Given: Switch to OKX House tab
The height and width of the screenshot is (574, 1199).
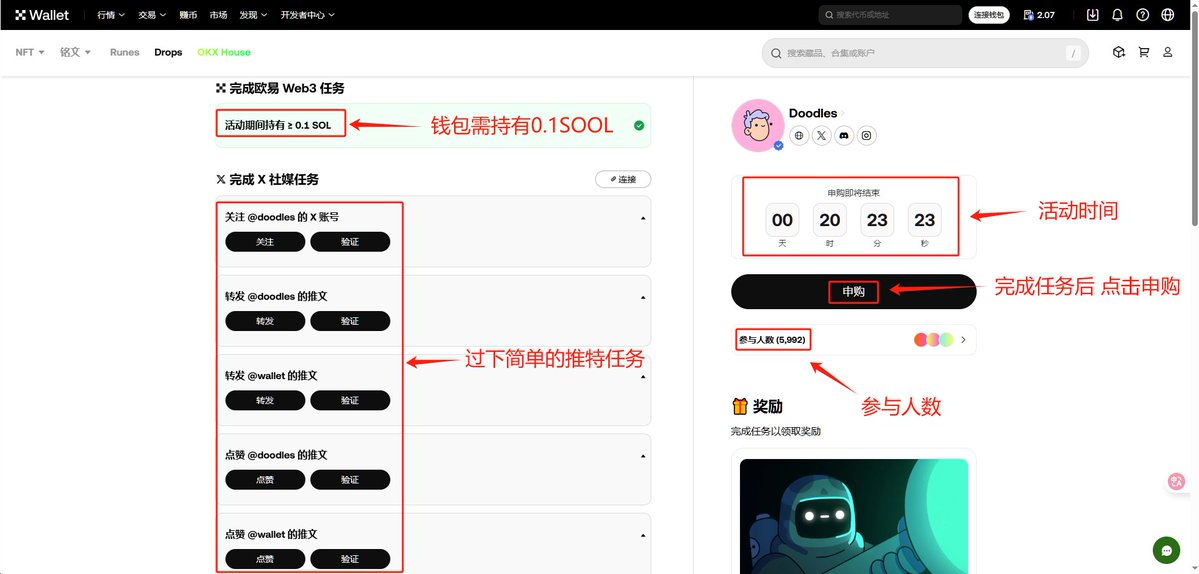Looking at the screenshot, I should point(224,52).
